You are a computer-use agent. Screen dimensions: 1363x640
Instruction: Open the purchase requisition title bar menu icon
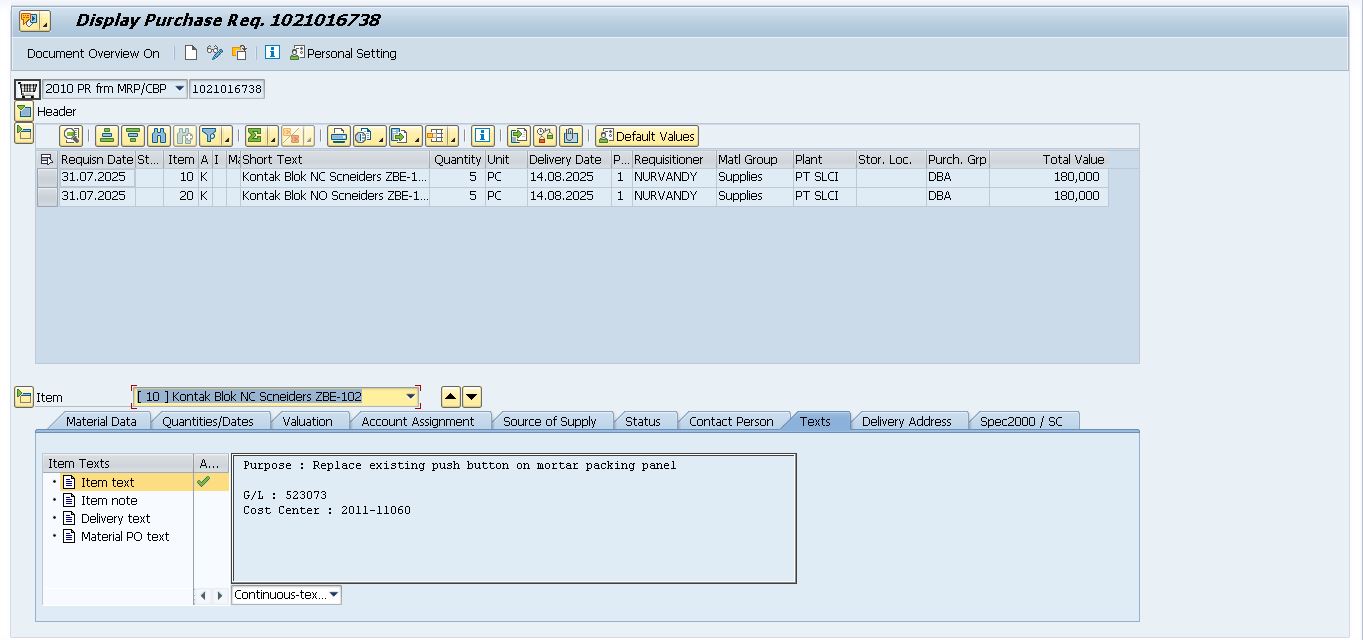coord(34,20)
